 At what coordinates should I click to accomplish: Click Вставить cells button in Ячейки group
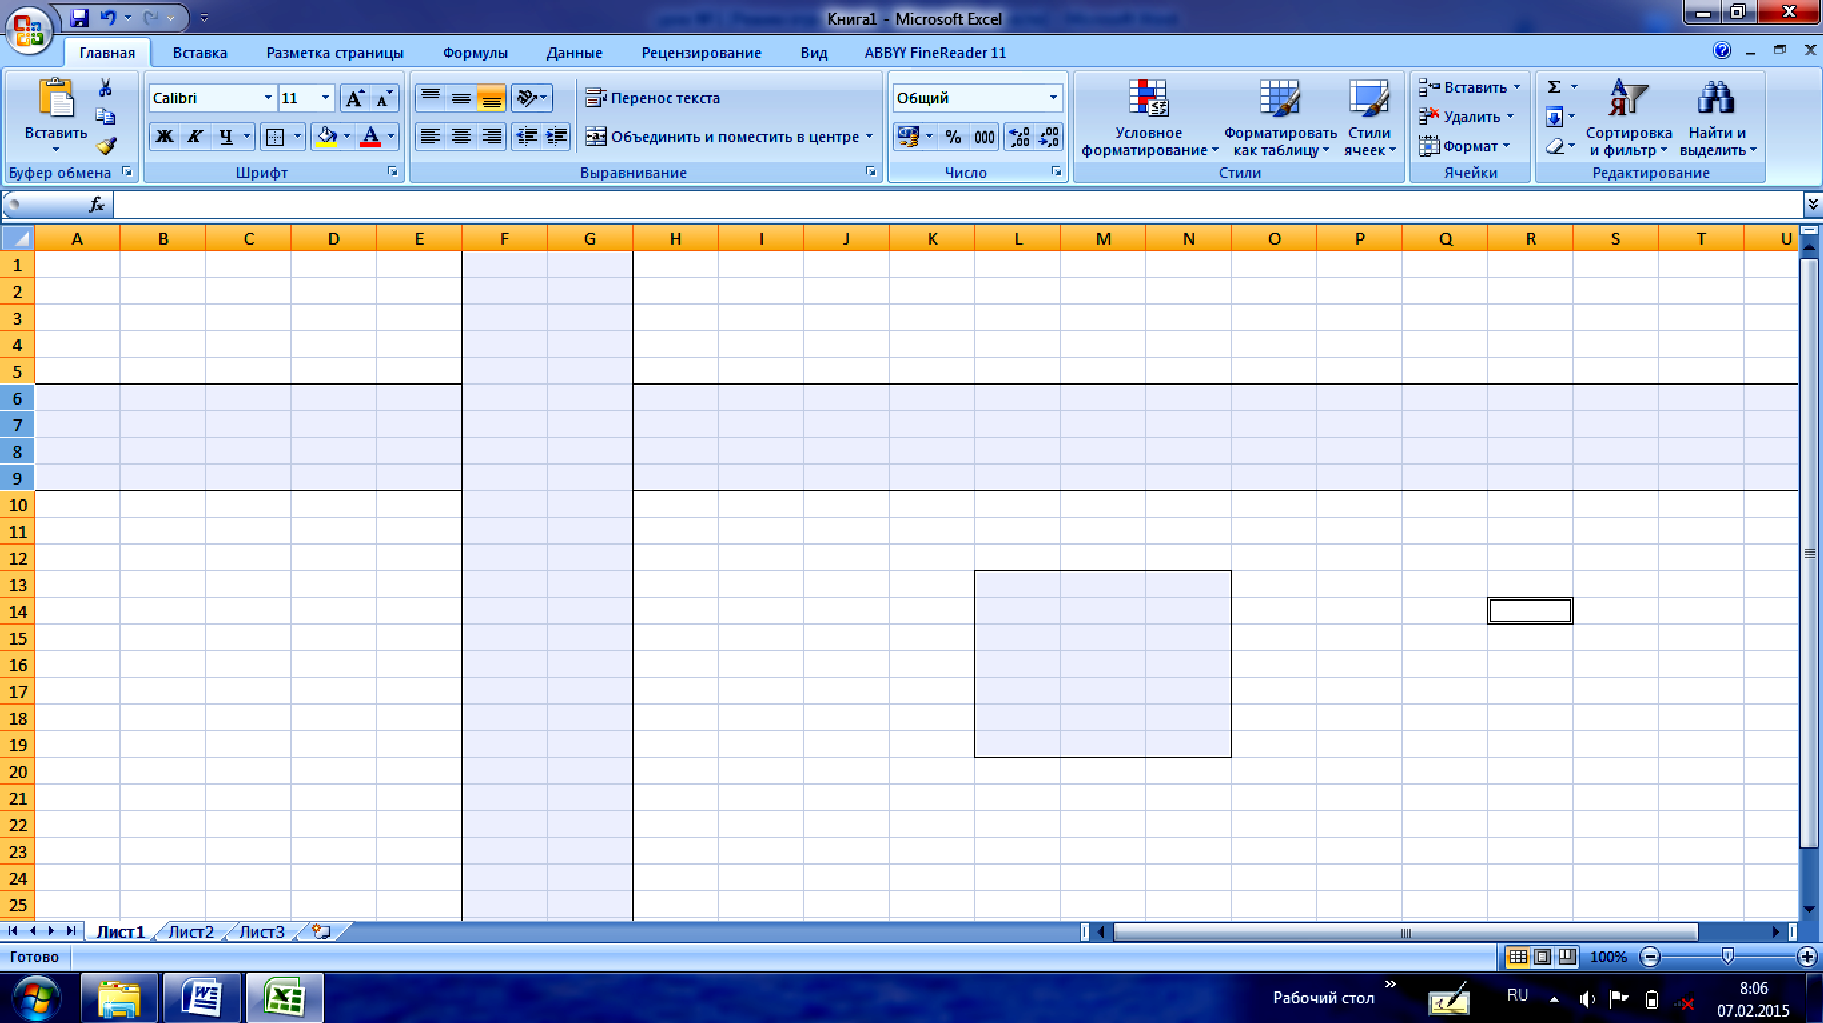pyautogui.click(x=1469, y=87)
